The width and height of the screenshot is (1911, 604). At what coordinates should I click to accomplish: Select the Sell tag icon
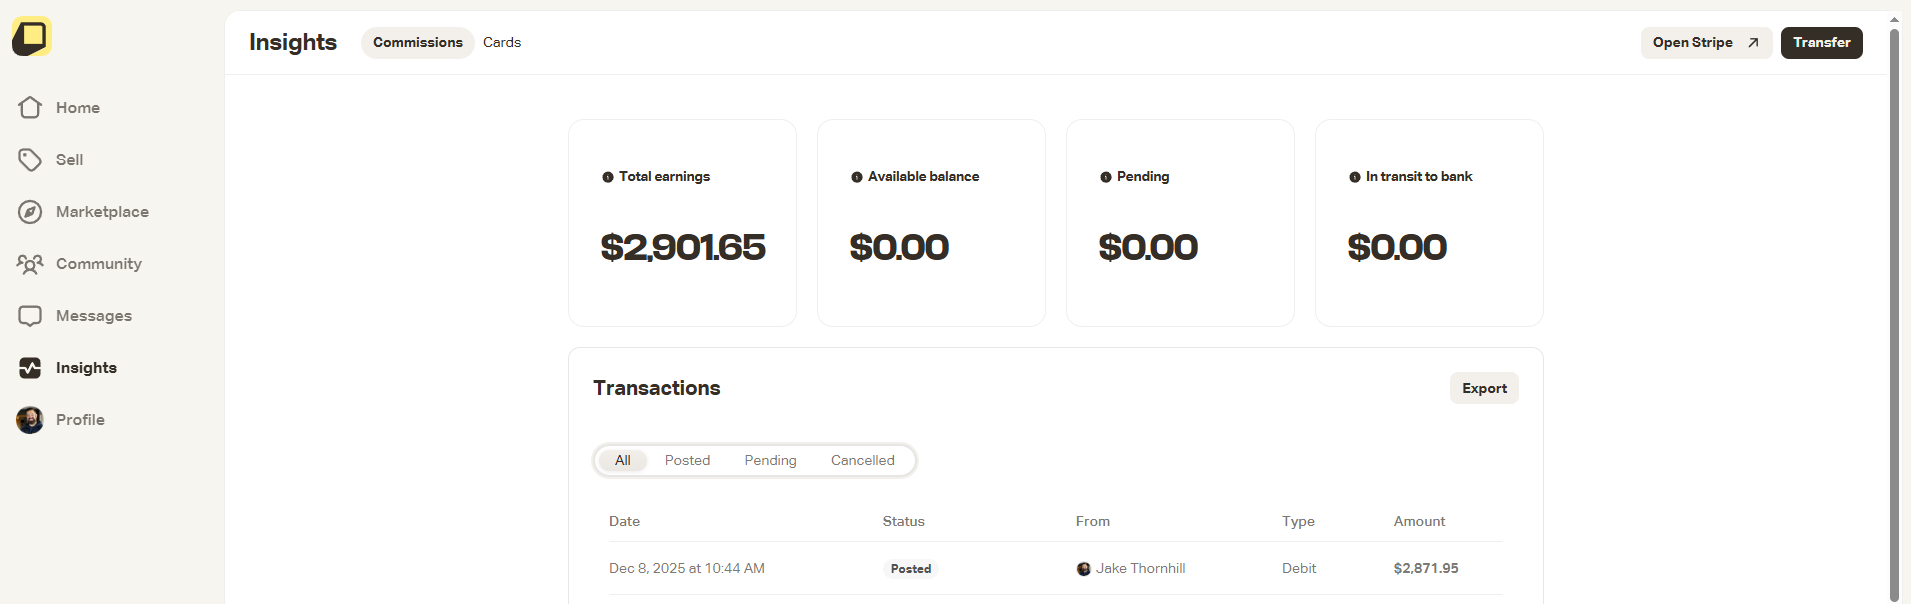(x=29, y=159)
